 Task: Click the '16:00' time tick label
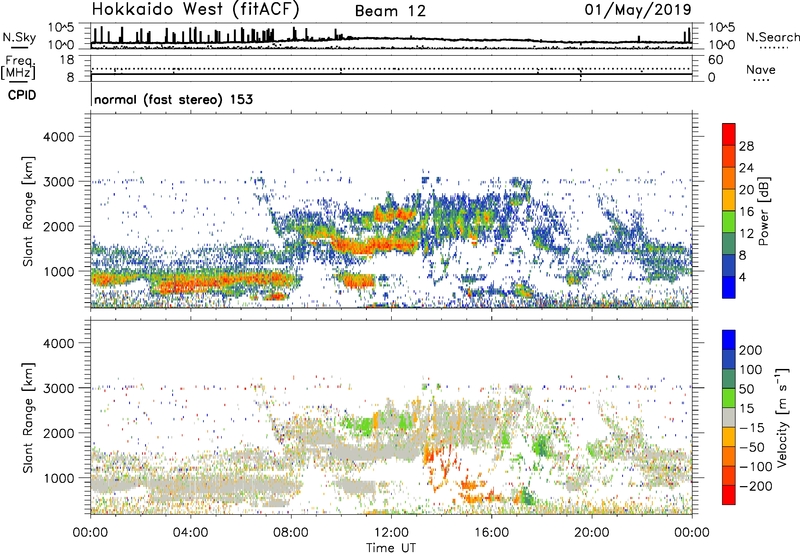(x=491, y=533)
